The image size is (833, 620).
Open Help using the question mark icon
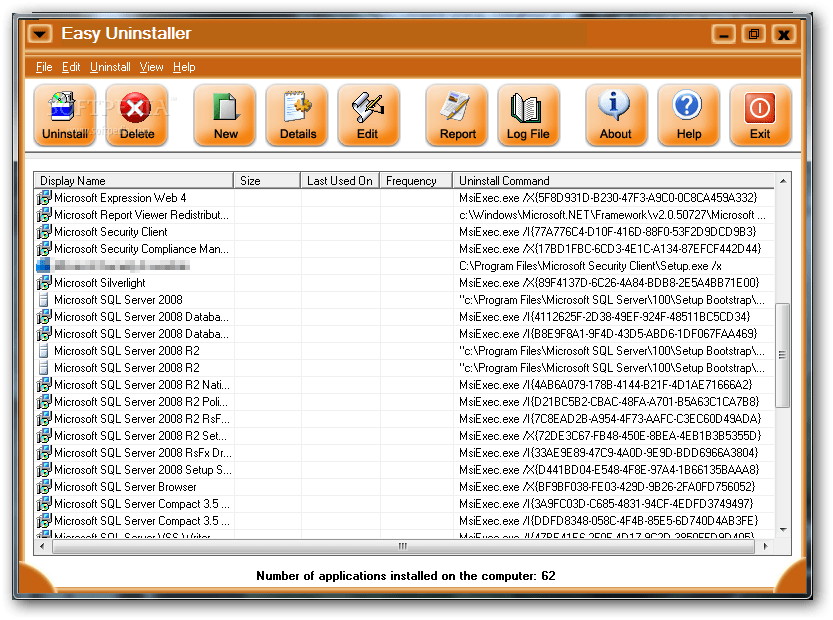[688, 114]
